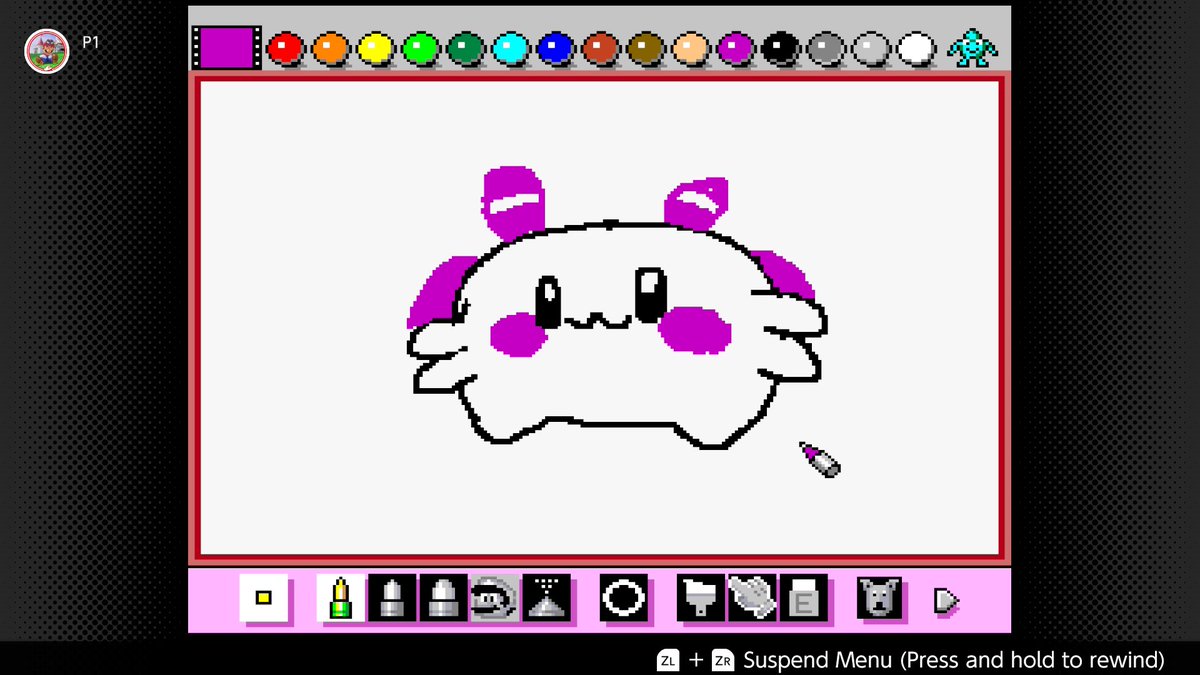Open the robot icon beside the palette
This screenshot has height=675, width=1200.
tap(970, 45)
